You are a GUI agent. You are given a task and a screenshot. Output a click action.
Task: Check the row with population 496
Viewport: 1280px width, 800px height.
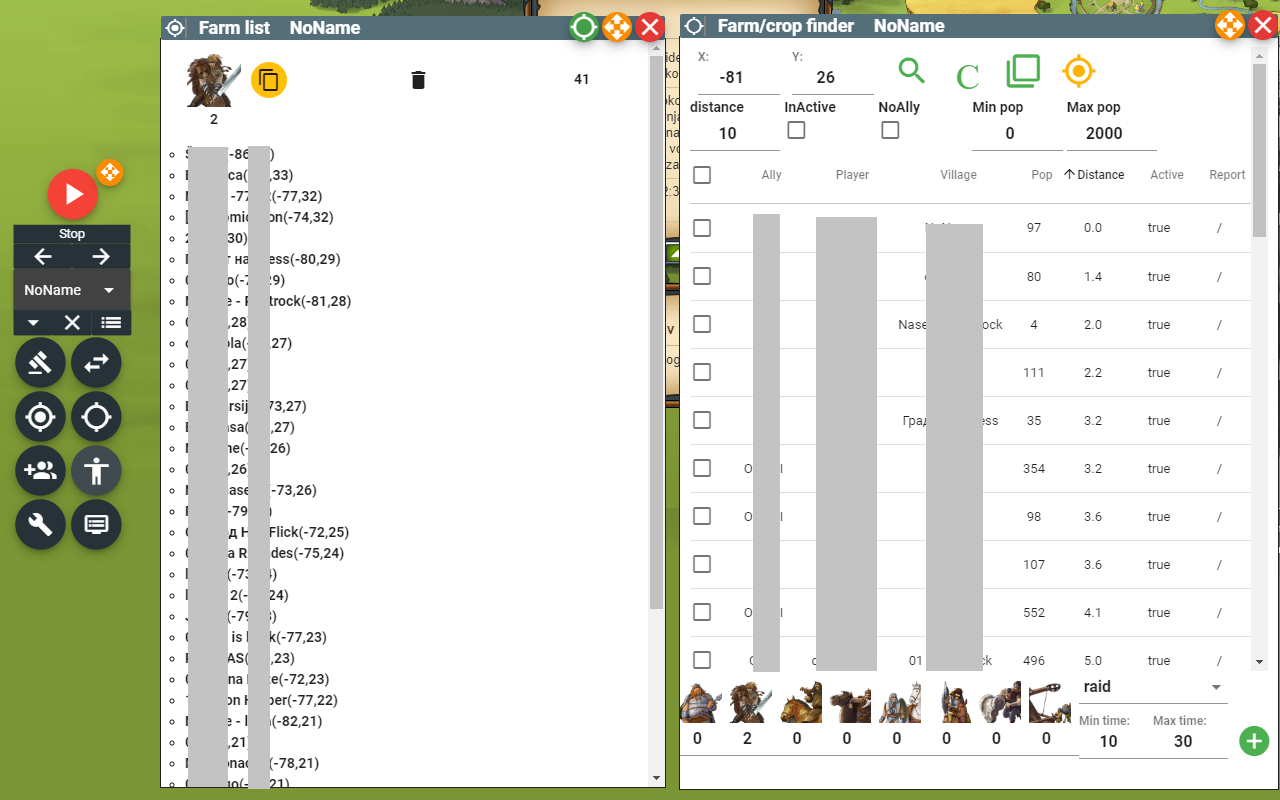pos(702,660)
